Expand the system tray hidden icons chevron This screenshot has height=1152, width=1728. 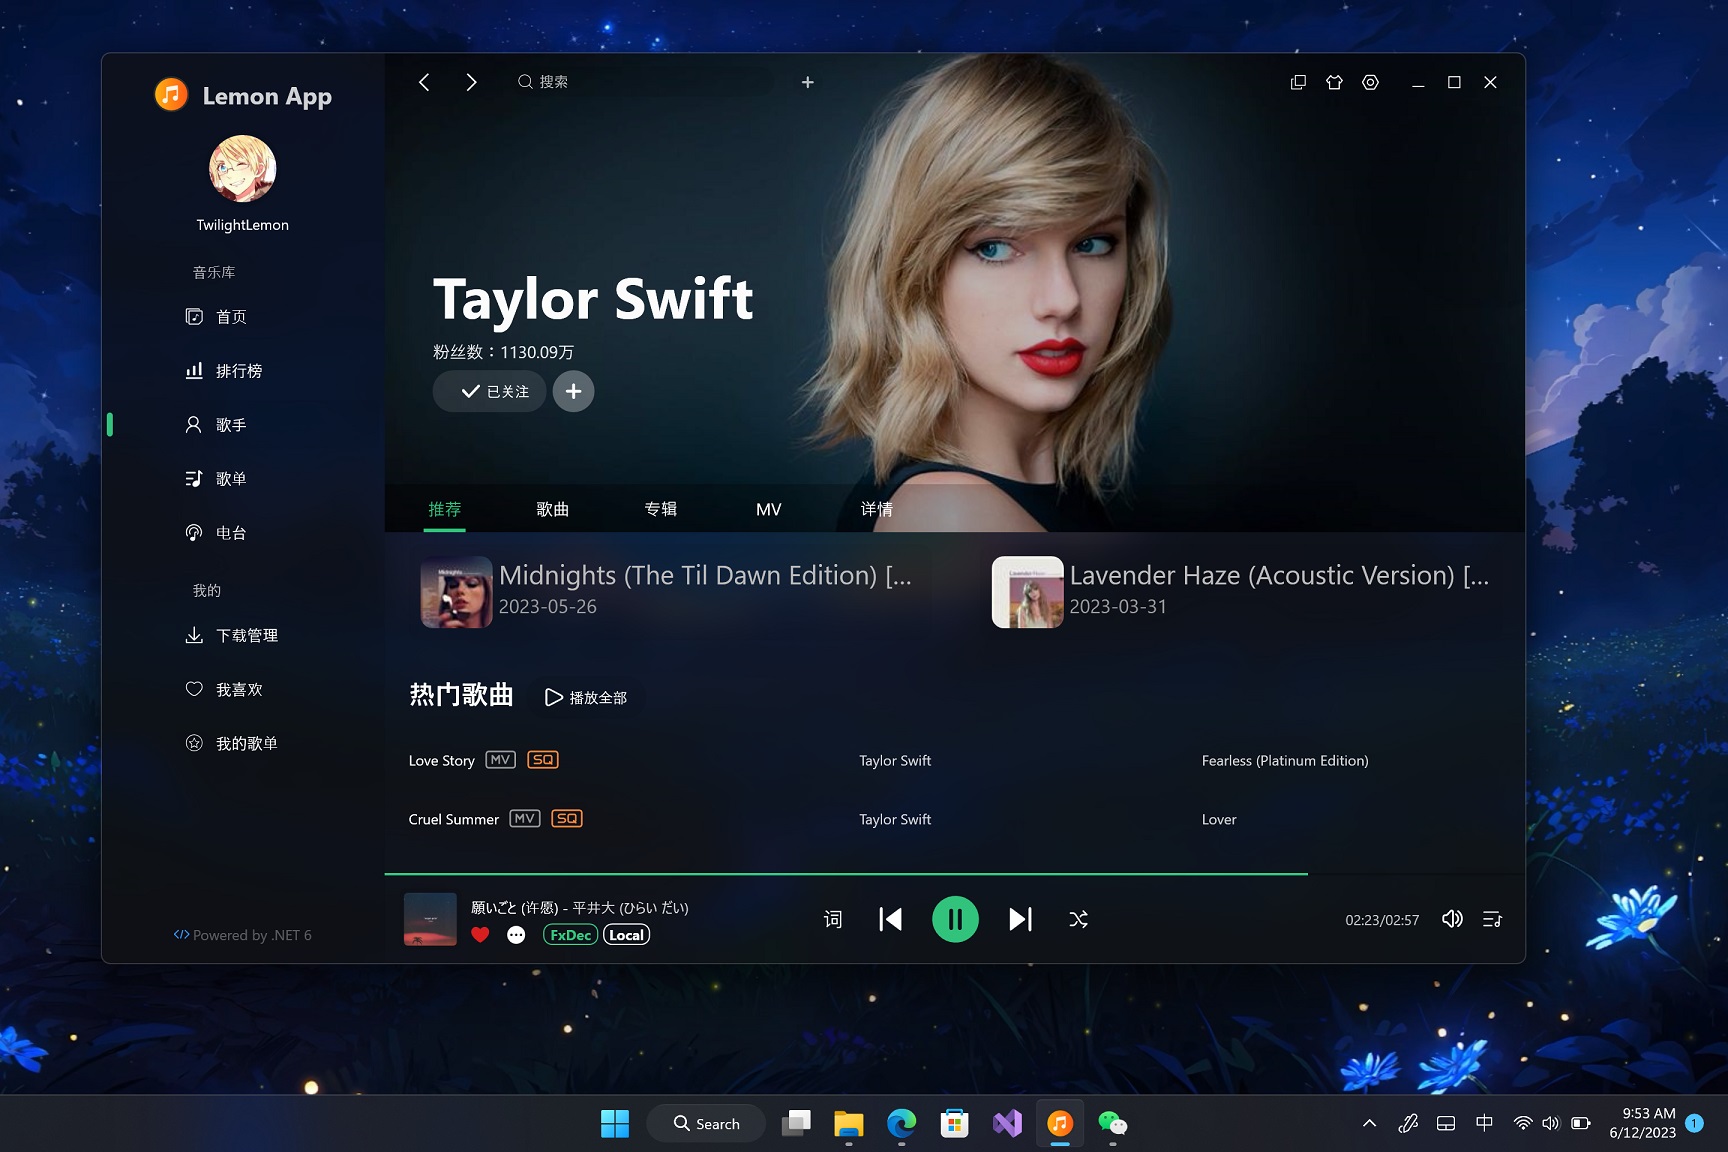[x=1370, y=1124]
